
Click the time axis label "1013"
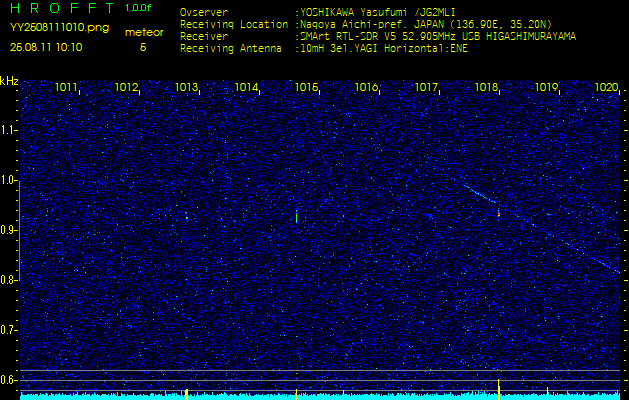(x=185, y=87)
